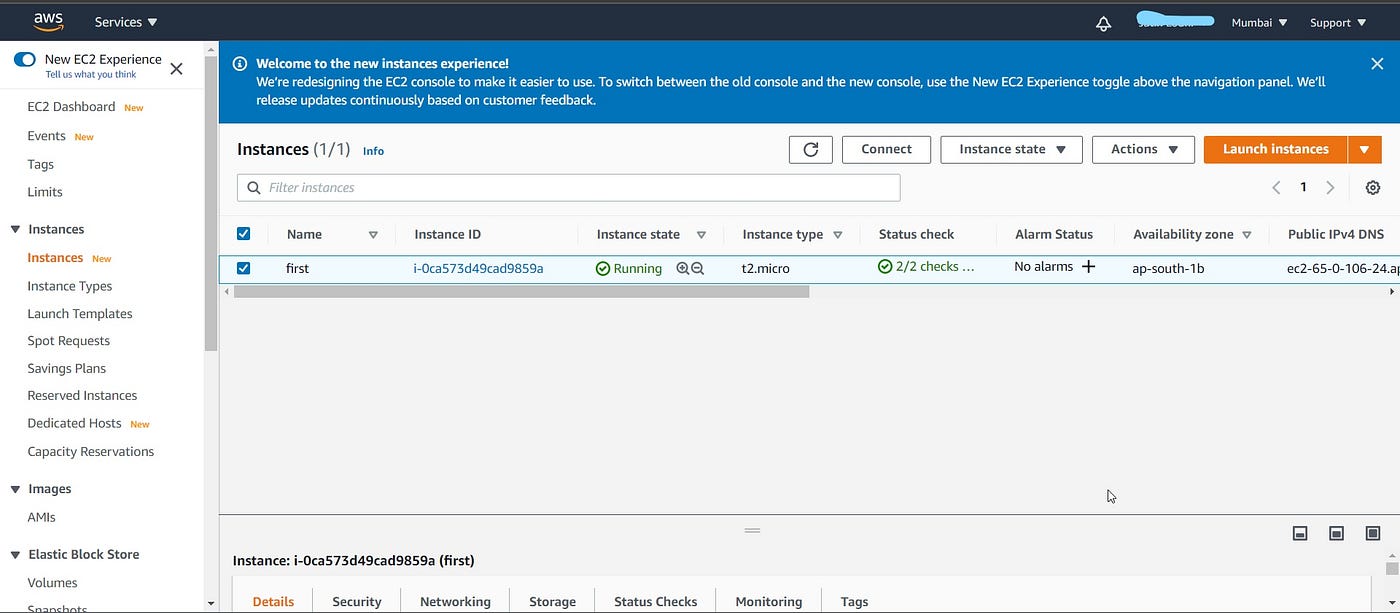Switch to the Storage tab
The width and height of the screenshot is (1400, 613).
552,601
